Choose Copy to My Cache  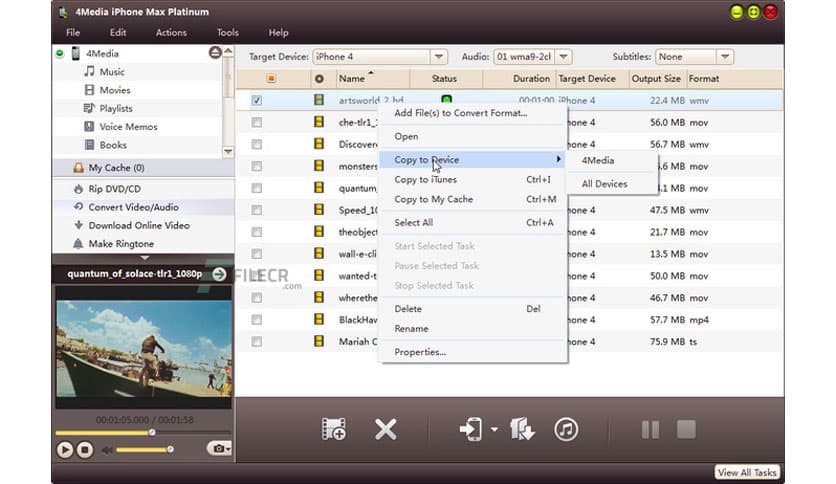473,199
